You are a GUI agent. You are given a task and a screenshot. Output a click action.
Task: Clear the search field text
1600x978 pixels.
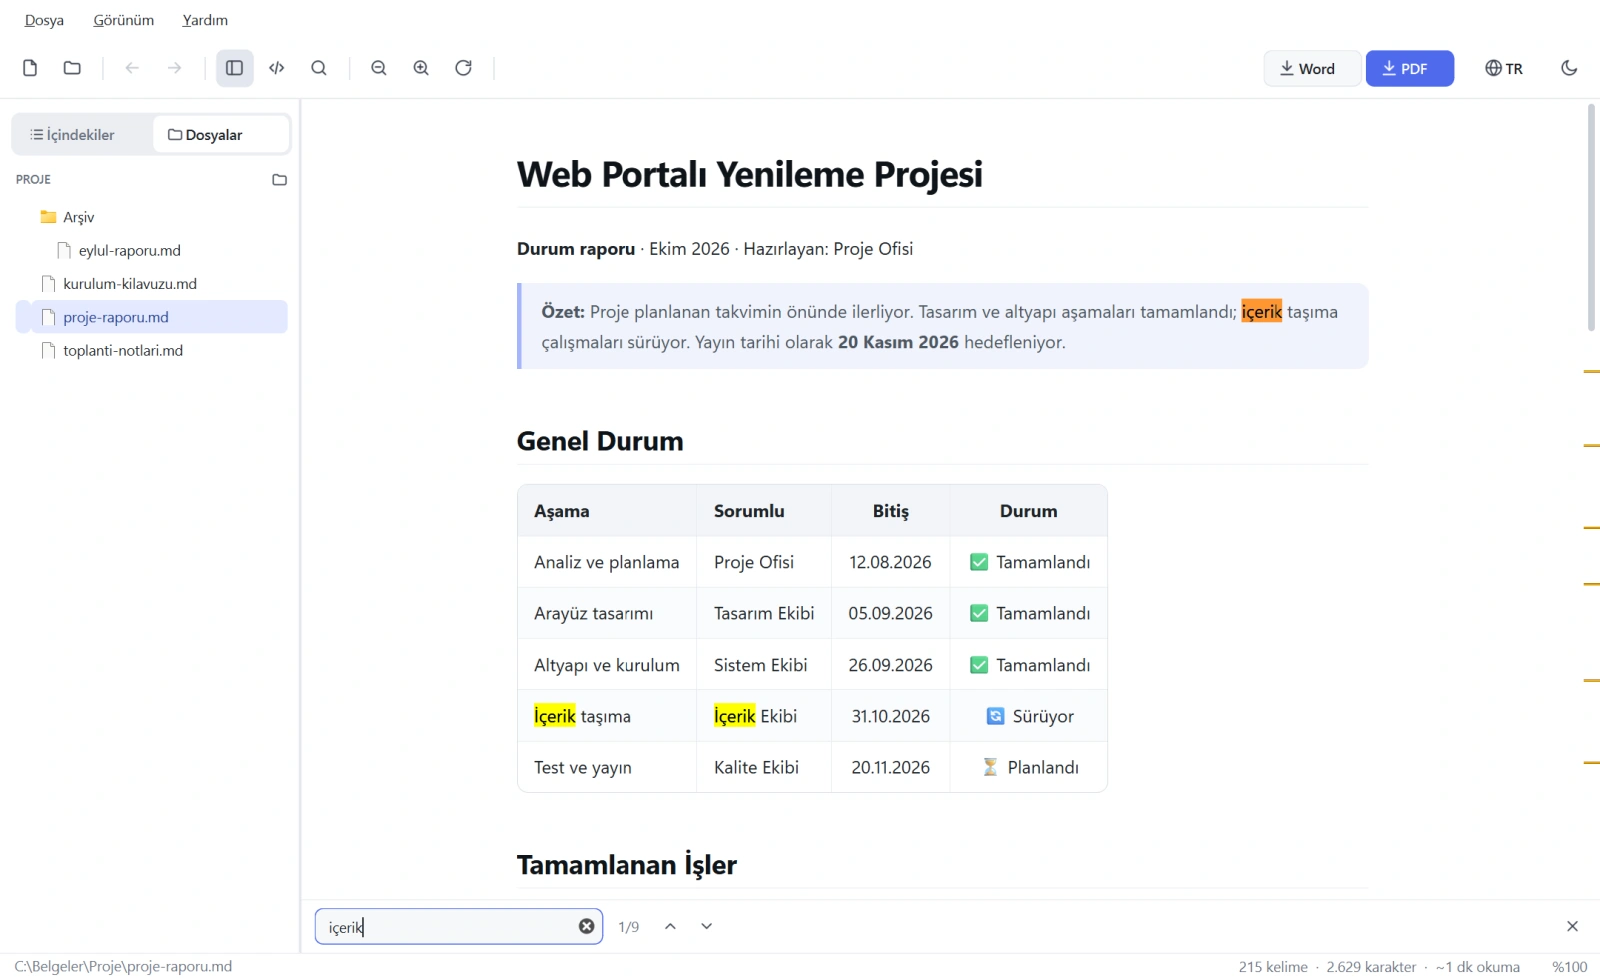click(x=587, y=927)
